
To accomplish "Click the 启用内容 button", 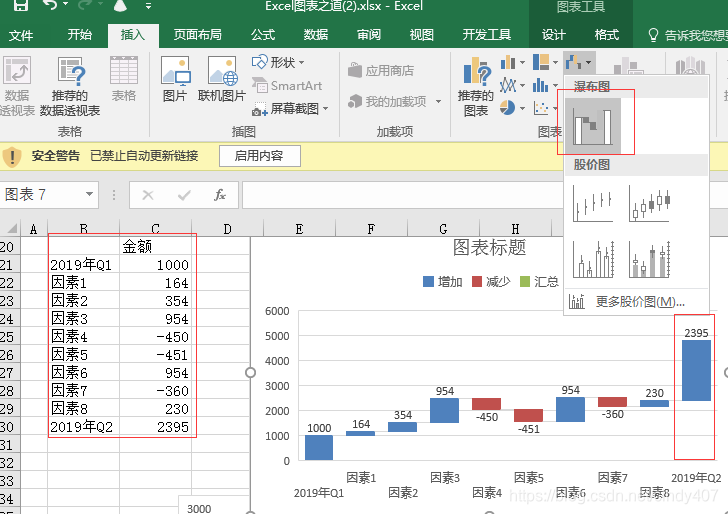I will [x=259, y=156].
